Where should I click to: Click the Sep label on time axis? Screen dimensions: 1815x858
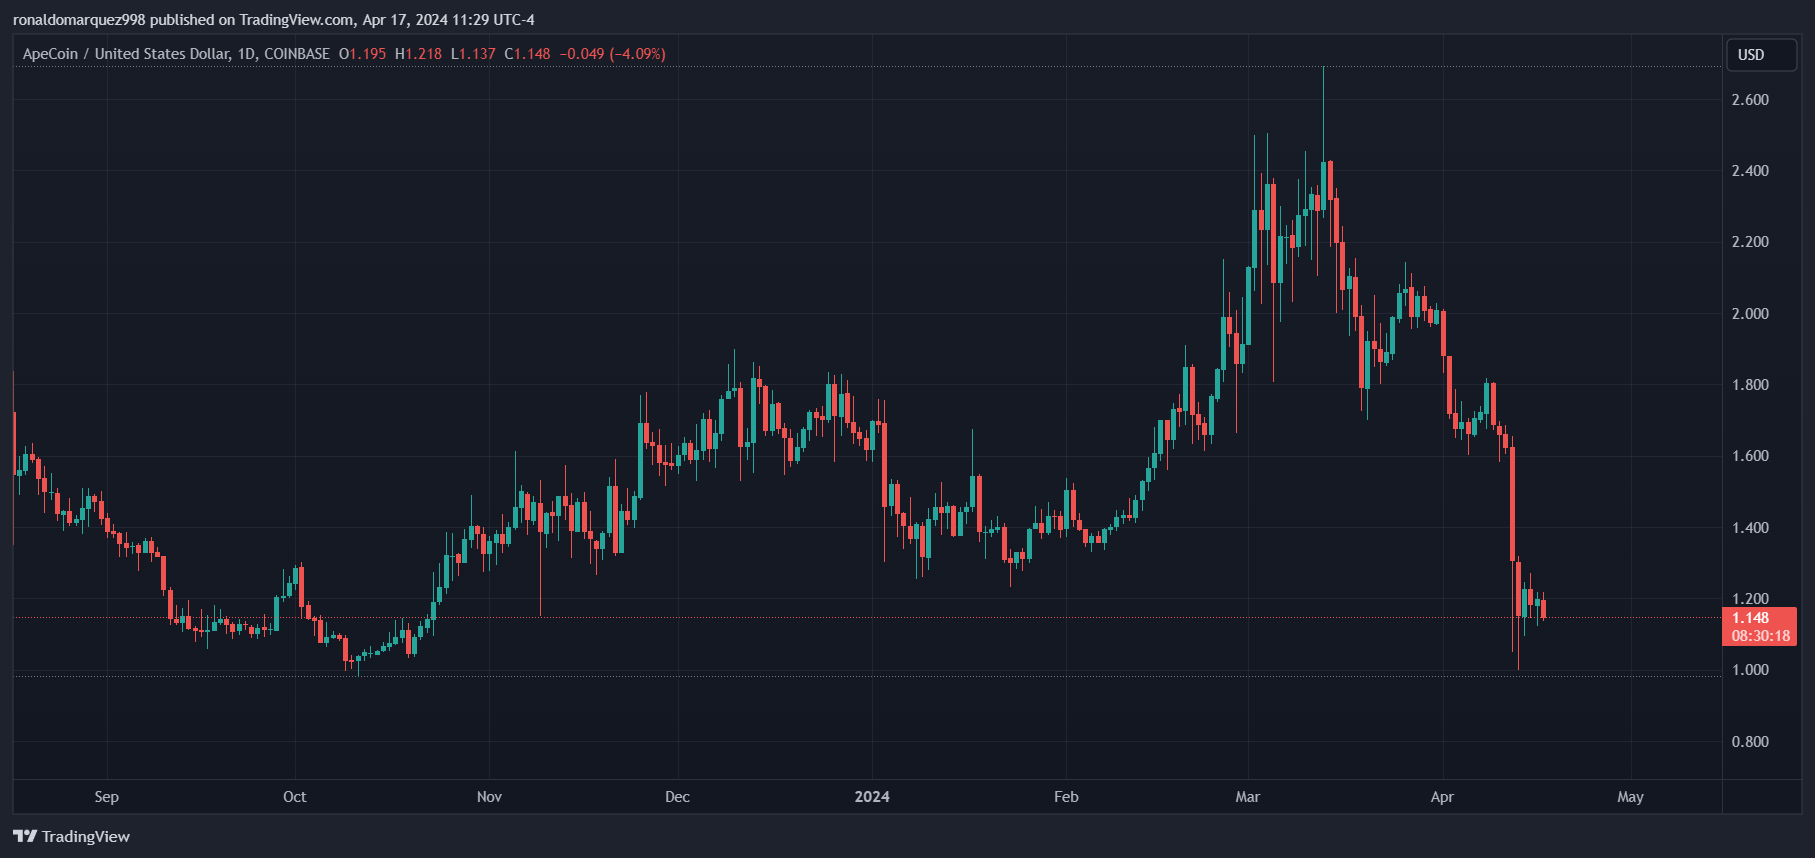(x=106, y=797)
